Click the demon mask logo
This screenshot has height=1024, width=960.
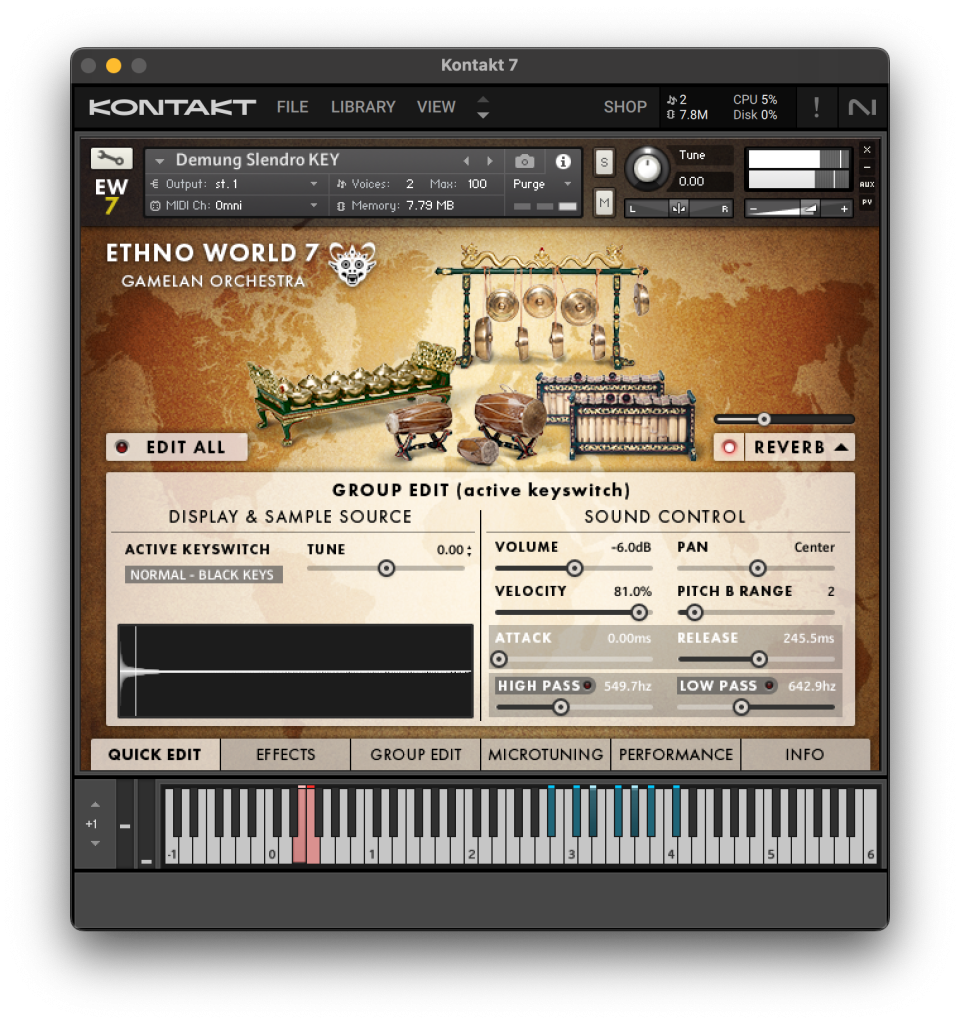point(352,263)
